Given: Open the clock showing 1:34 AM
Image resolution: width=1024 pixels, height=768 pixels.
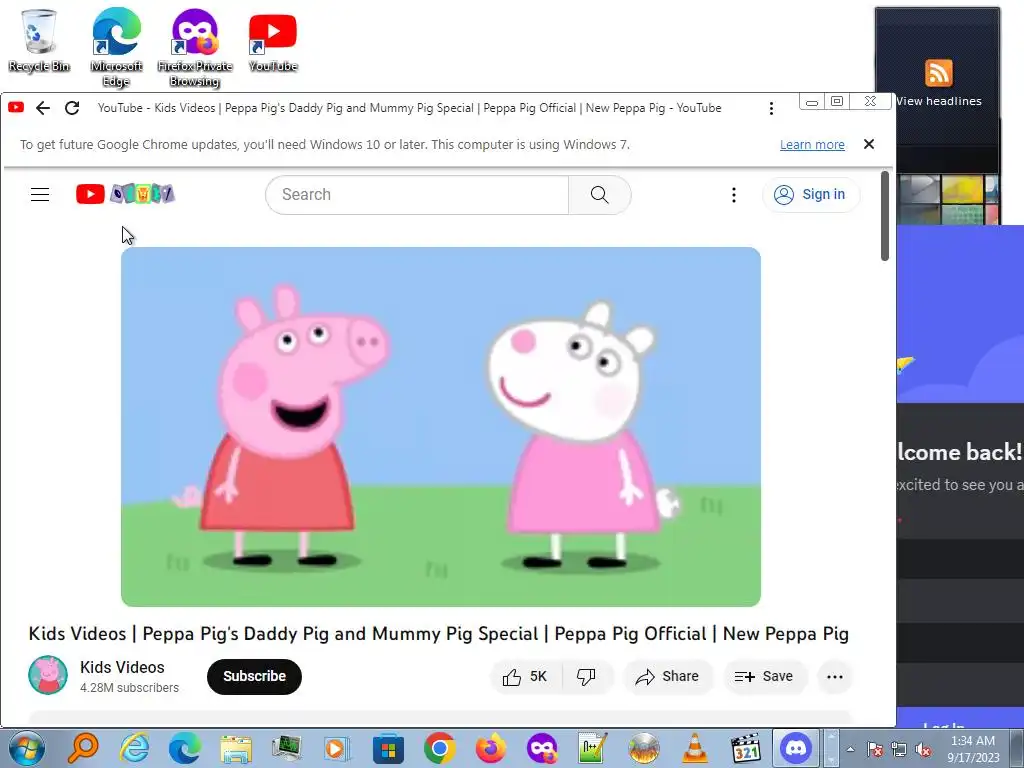Looking at the screenshot, I should (973, 749).
